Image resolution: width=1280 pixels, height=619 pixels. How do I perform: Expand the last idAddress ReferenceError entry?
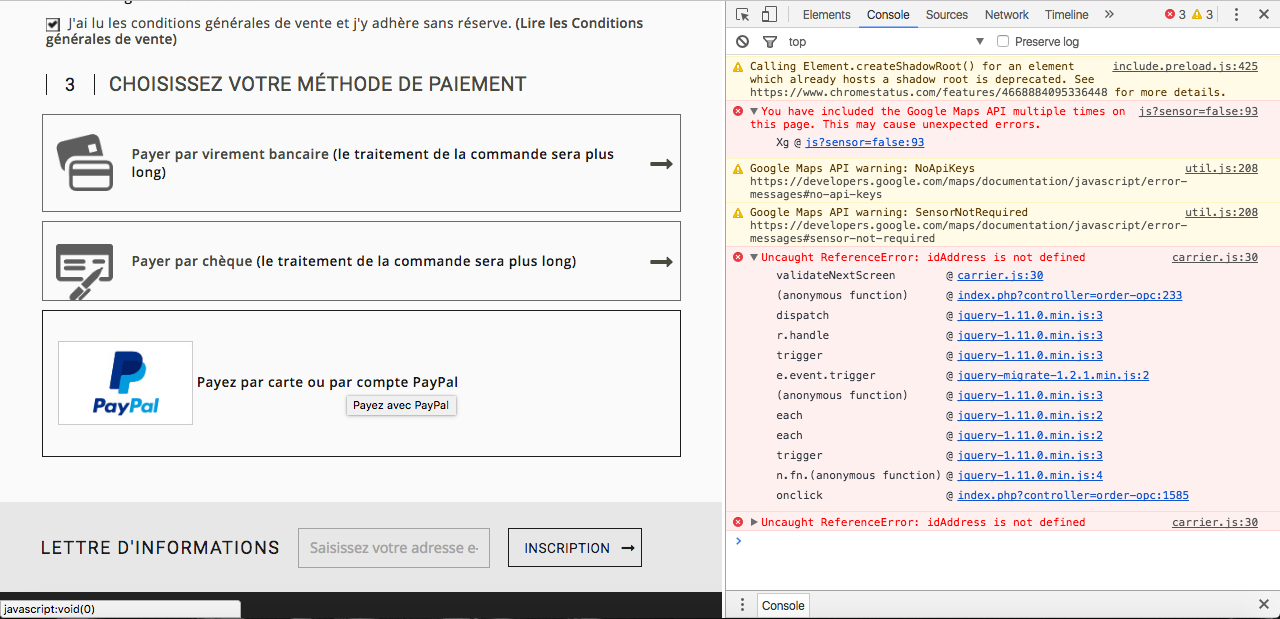(754, 522)
